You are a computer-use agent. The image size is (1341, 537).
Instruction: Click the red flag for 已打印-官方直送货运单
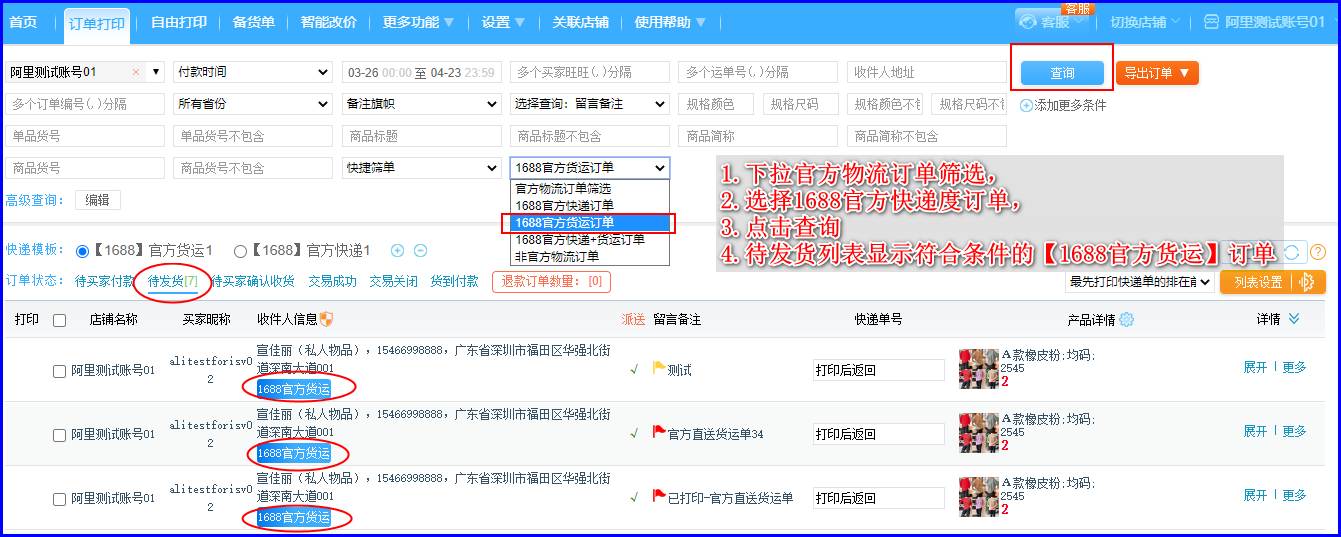click(x=659, y=497)
